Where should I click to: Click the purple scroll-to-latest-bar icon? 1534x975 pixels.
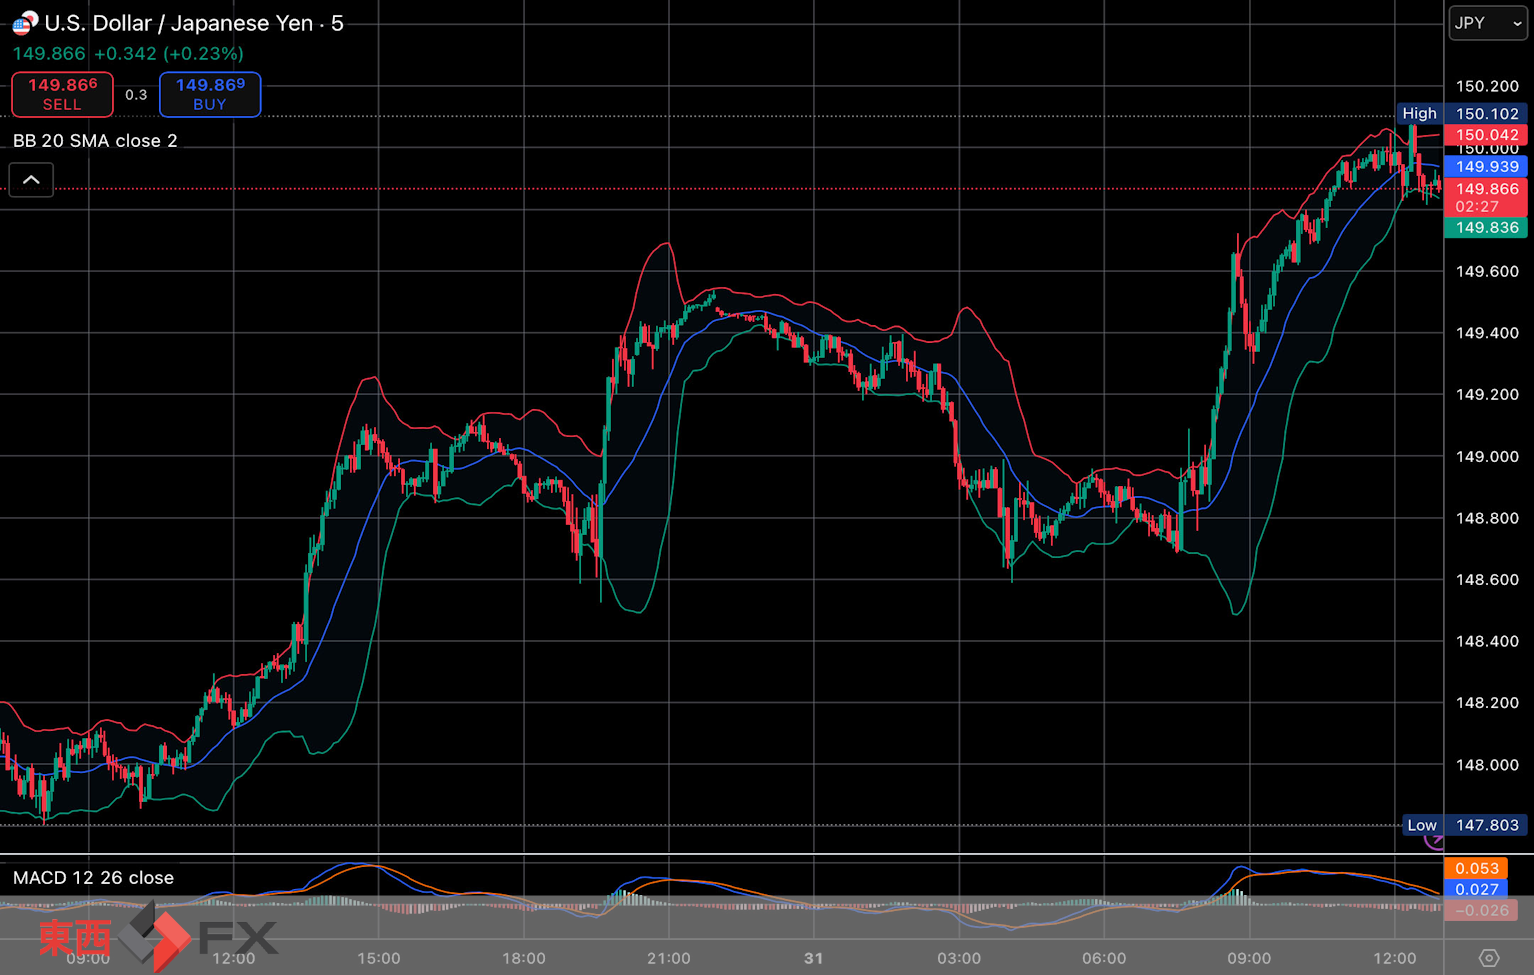click(x=1434, y=841)
